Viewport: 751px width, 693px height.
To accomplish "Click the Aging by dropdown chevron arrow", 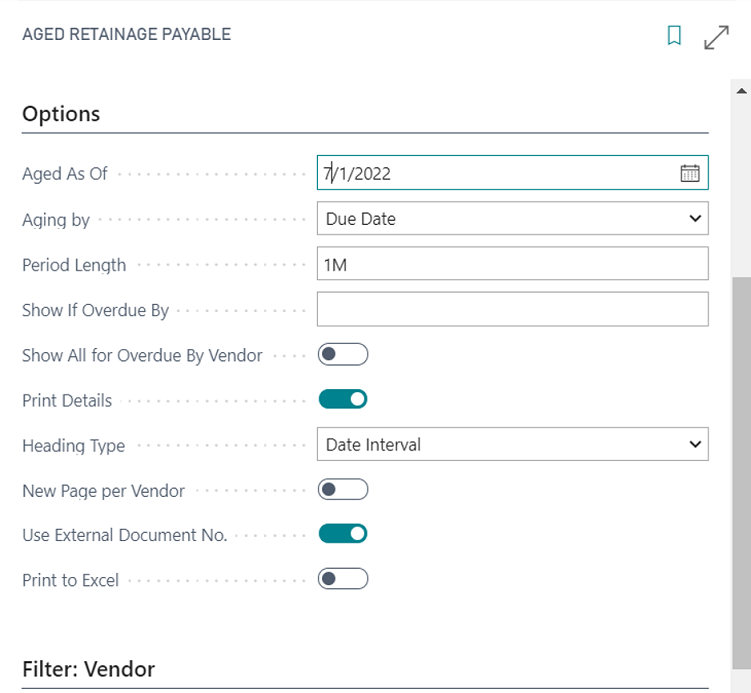I will 695,218.
